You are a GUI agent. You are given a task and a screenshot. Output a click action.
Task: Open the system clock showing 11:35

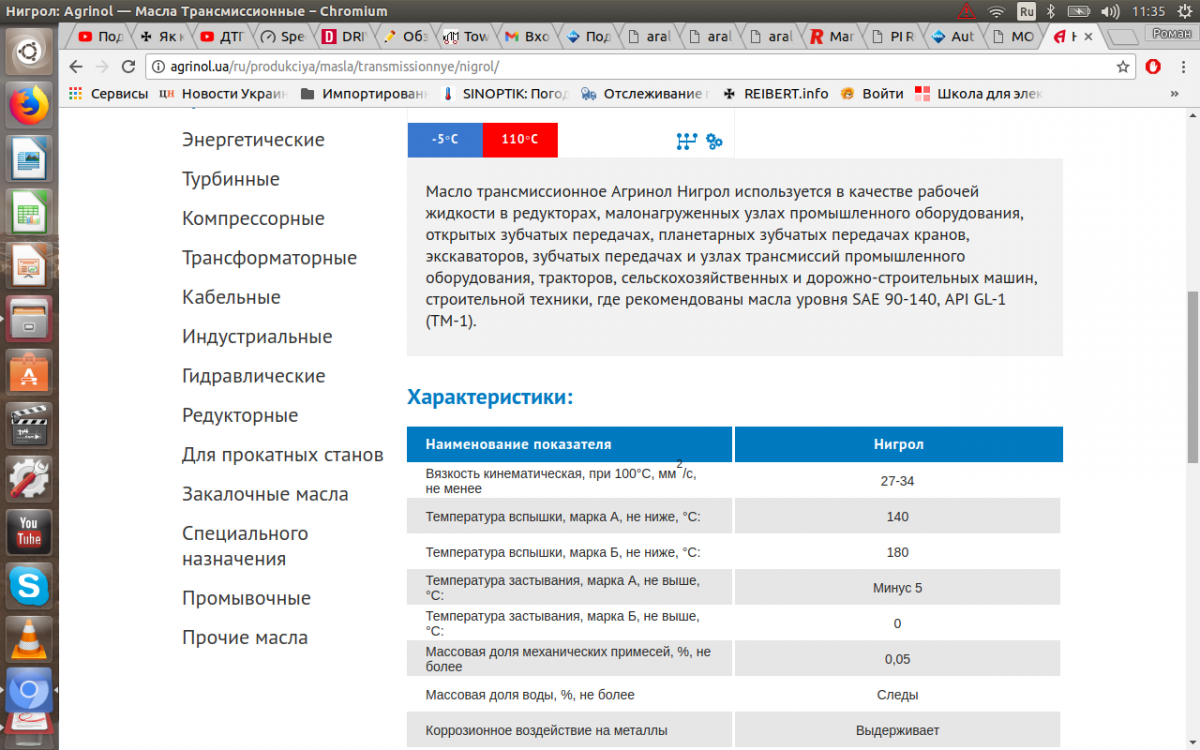(x=1149, y=12)
